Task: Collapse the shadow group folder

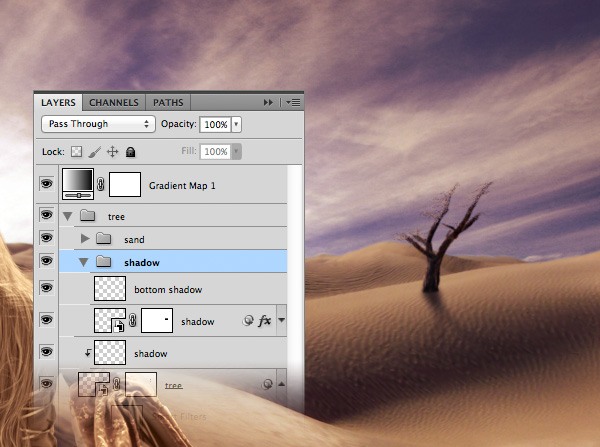Action: (85, 262)
